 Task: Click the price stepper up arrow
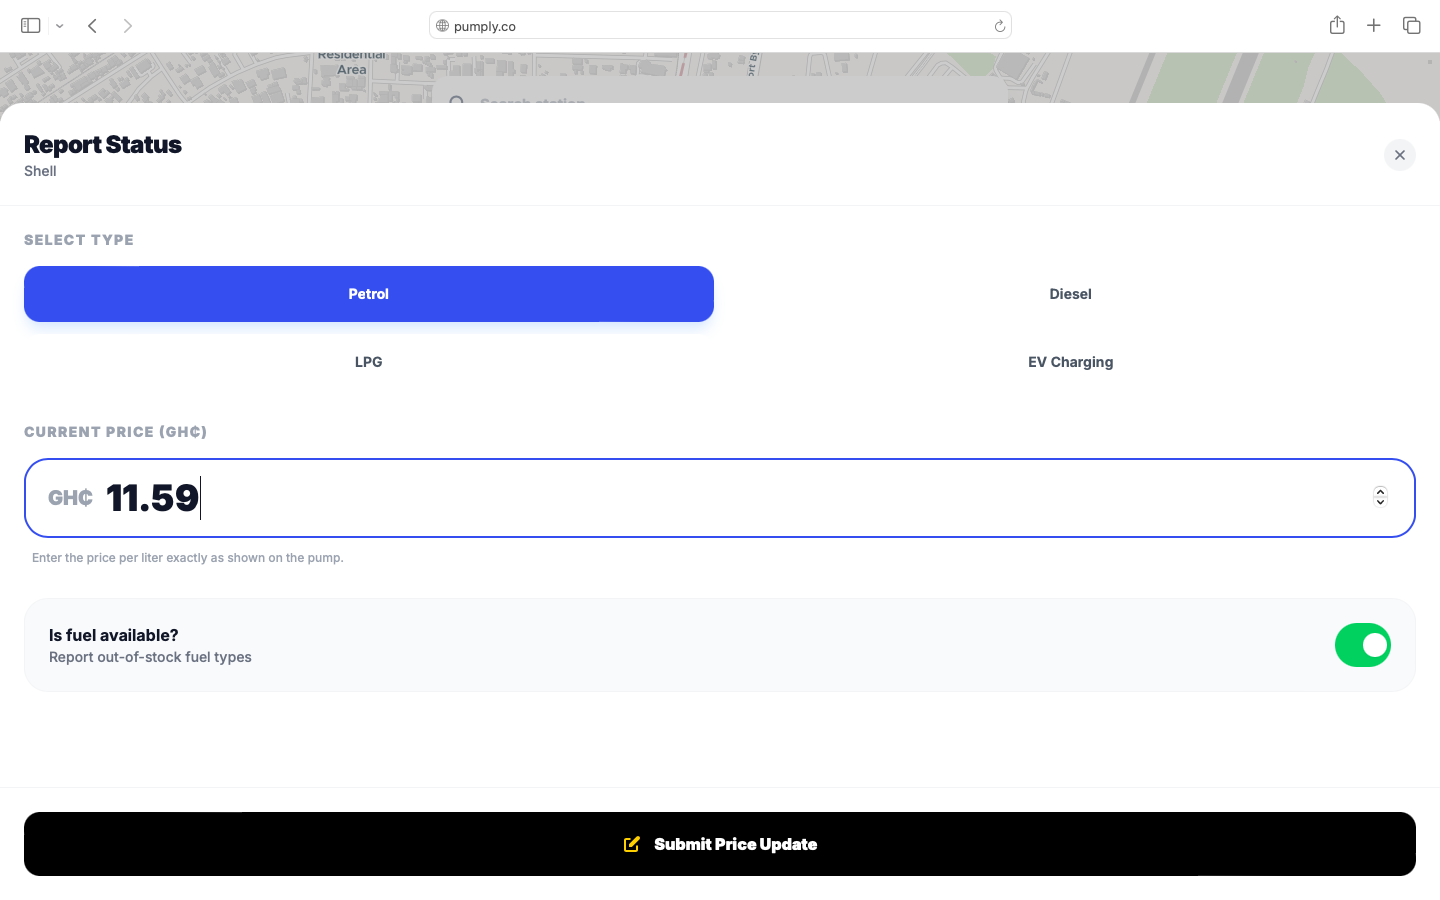point(1380,491)
